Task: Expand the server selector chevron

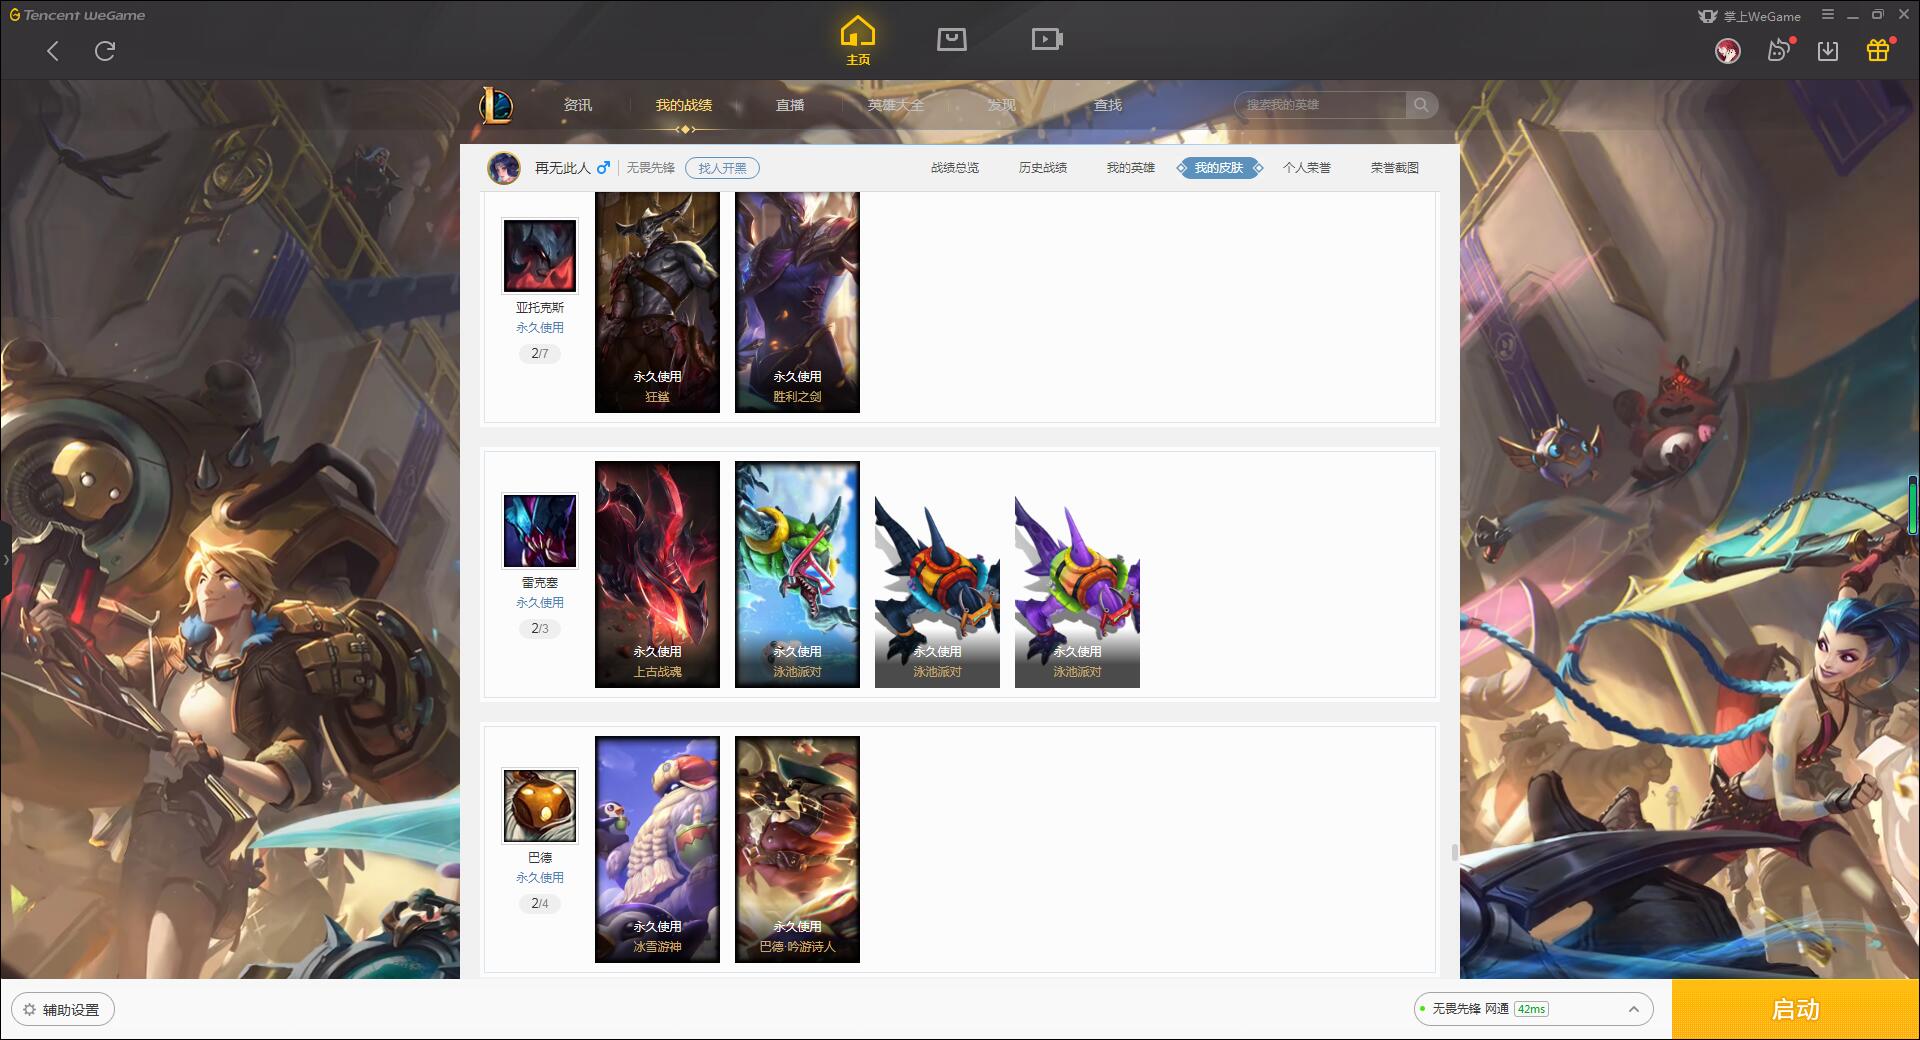Action: coord(1634,1009)
